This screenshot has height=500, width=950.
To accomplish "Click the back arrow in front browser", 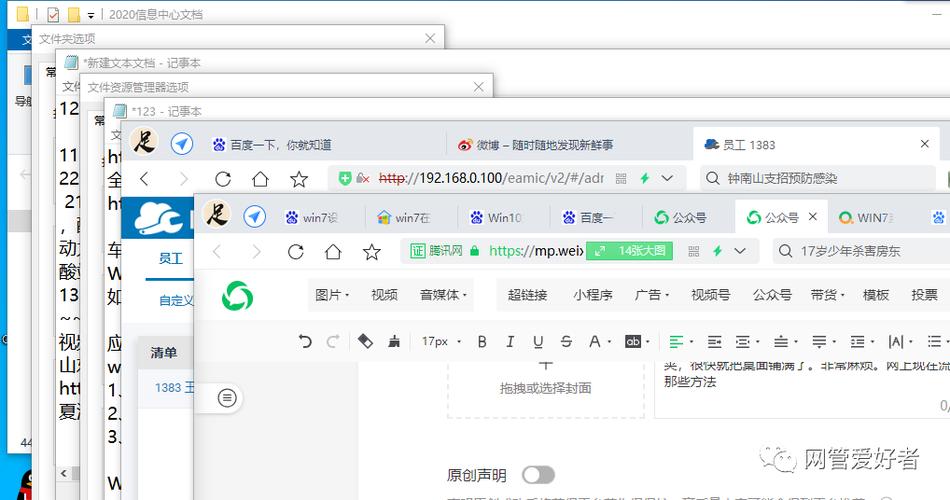I will tap(218, 252).
